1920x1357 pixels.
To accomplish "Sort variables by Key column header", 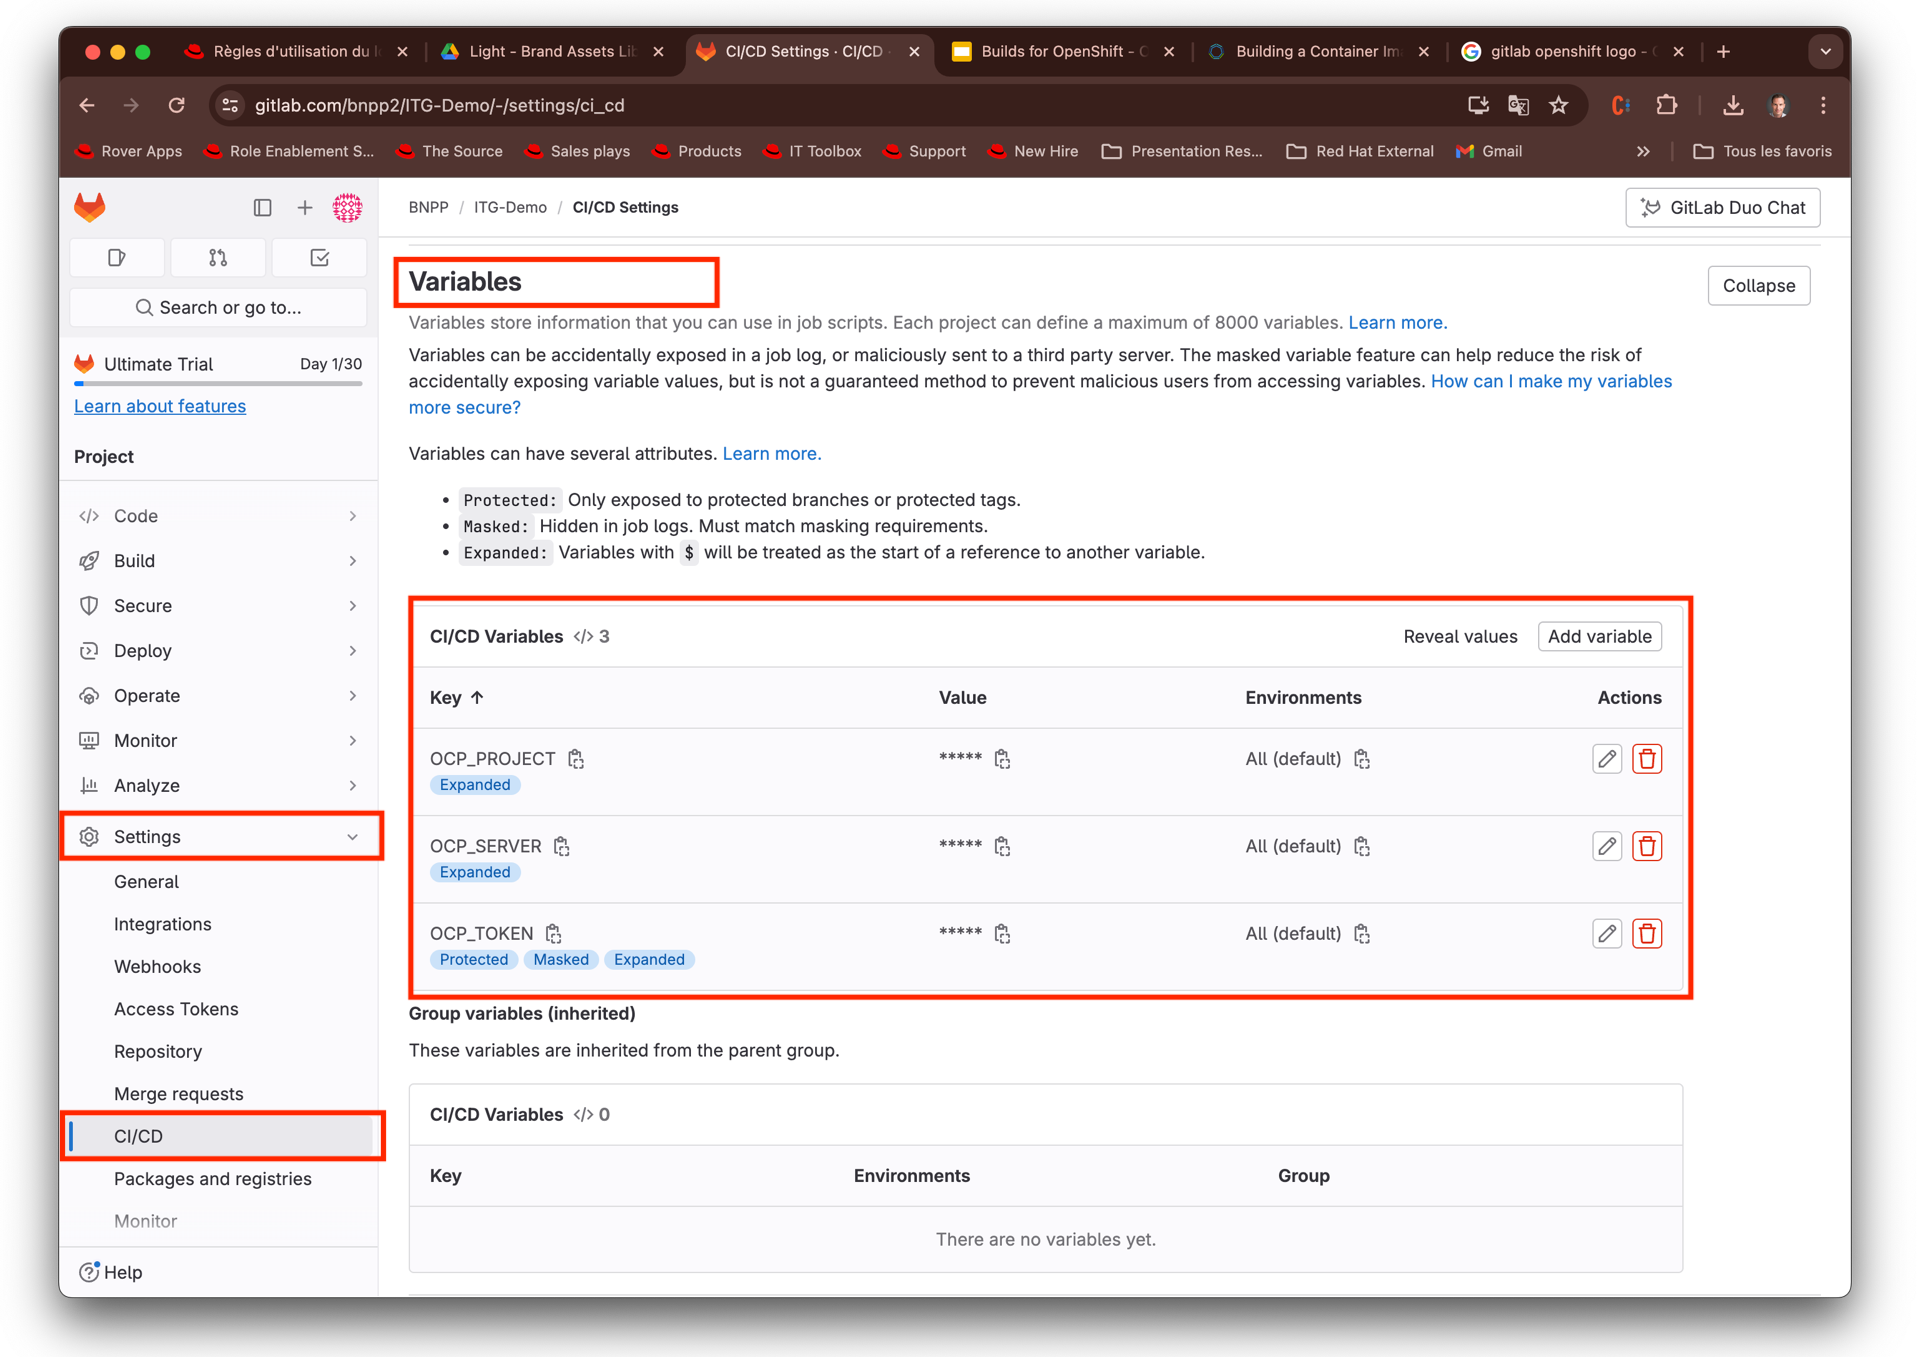I will [x=456, y=698].
